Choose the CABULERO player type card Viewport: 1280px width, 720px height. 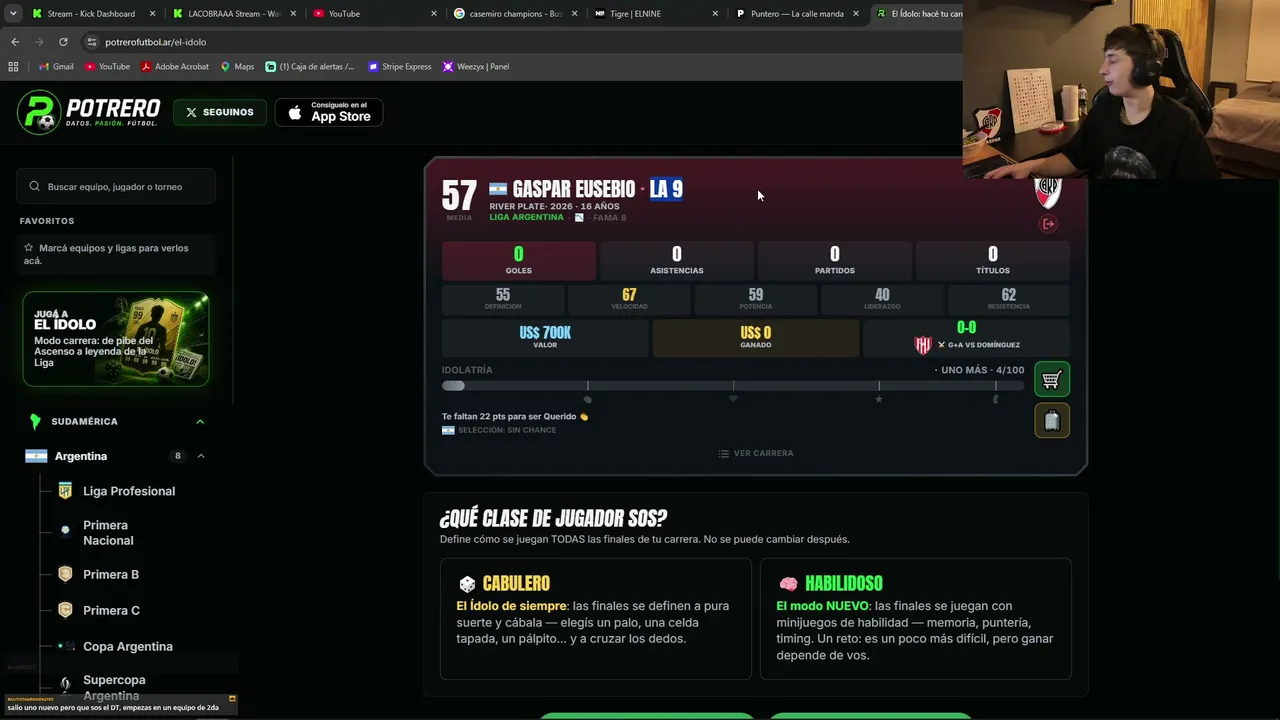pyautogui.click(x=596, y=619)
